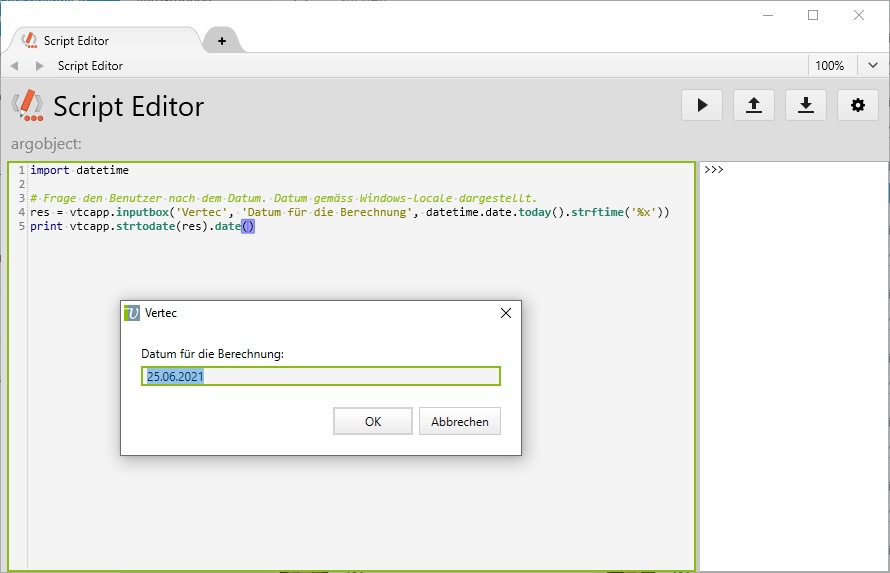Click the 100% zoom level display
890x573 pixels.
point(829,66)
